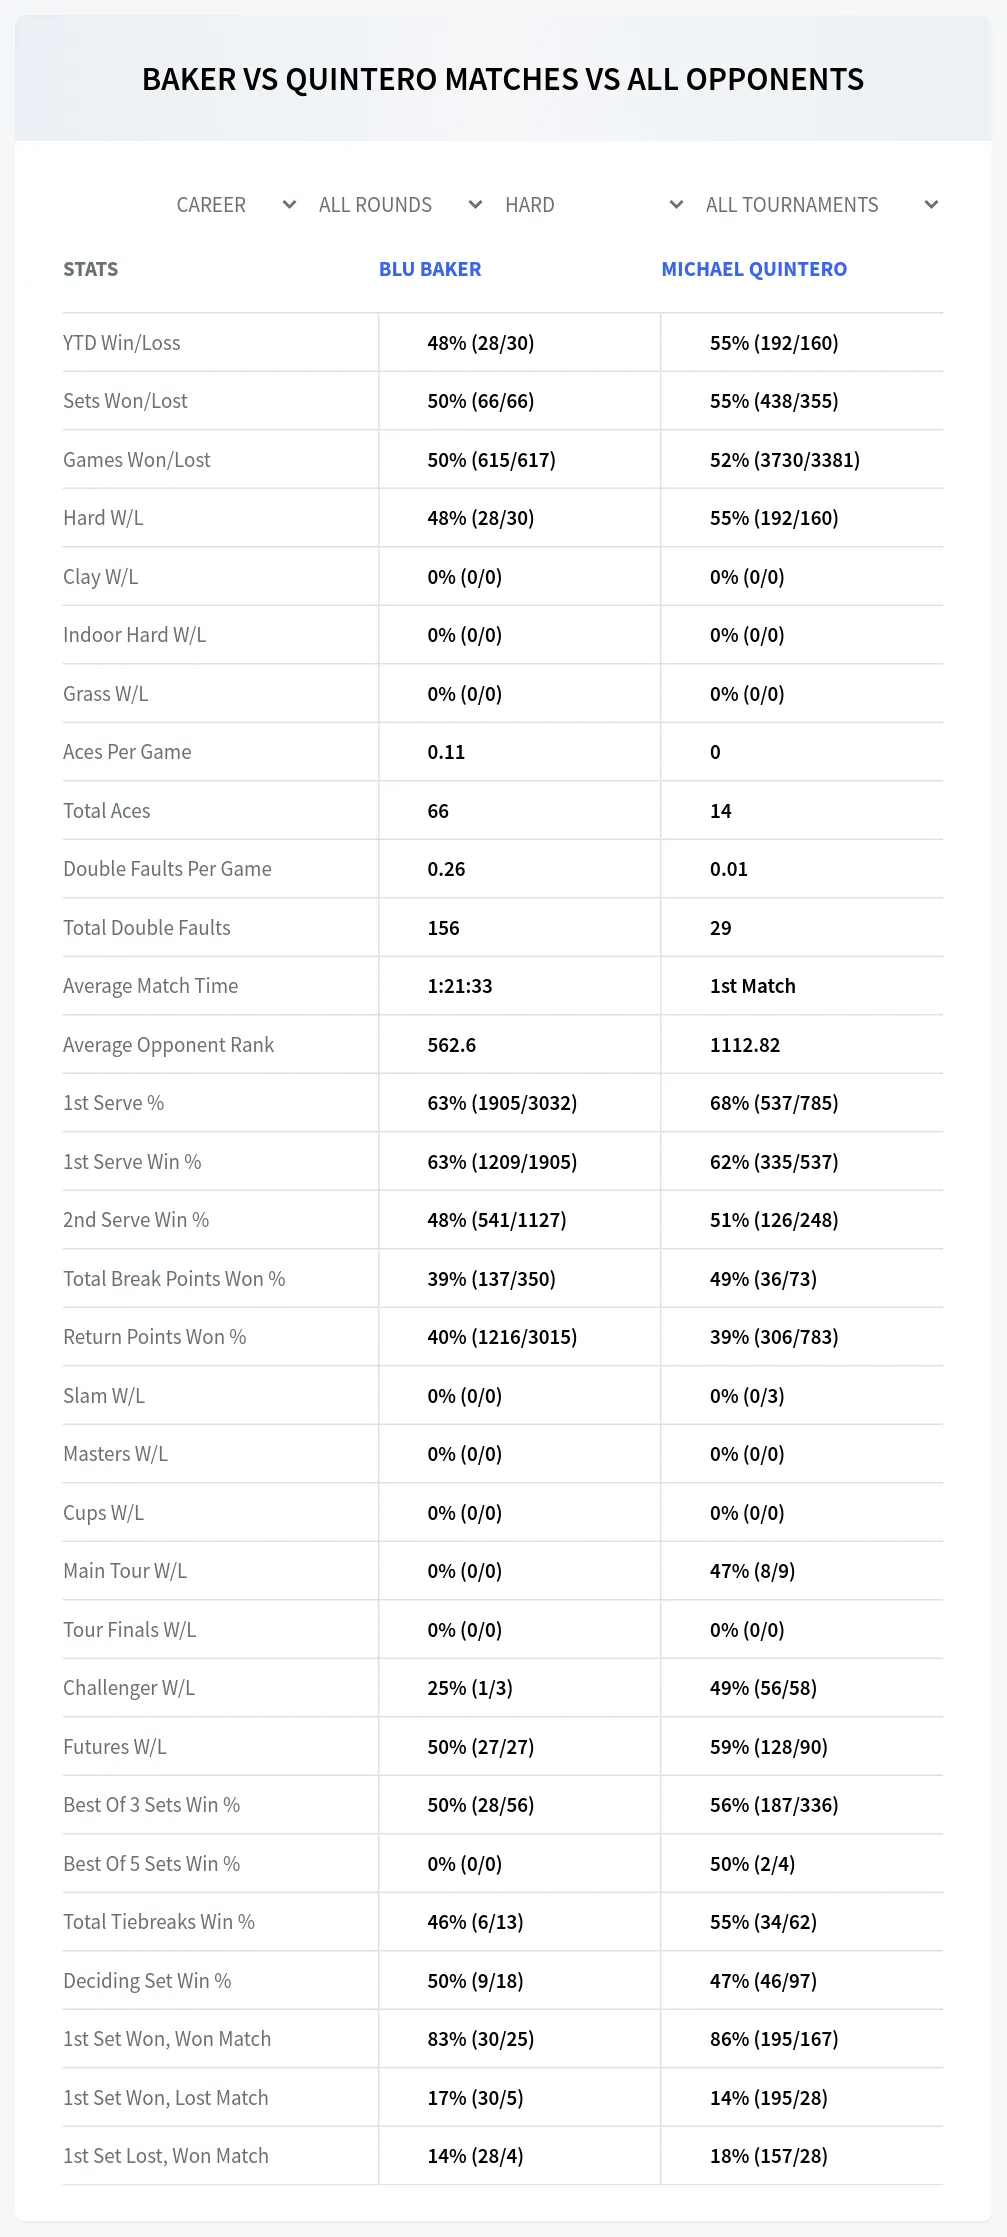
Task: Select Quintero's Futures W/L value
Action: 769,1747
